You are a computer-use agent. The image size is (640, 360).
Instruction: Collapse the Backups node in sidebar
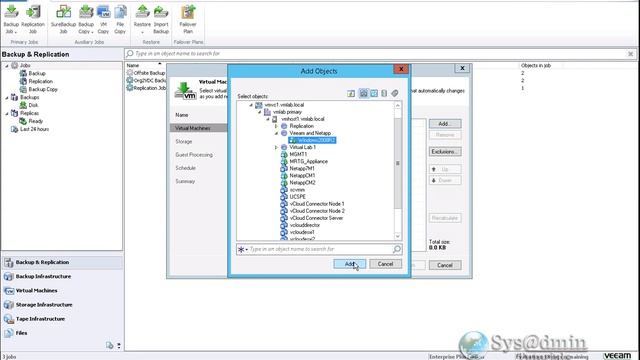click(7, 98)
